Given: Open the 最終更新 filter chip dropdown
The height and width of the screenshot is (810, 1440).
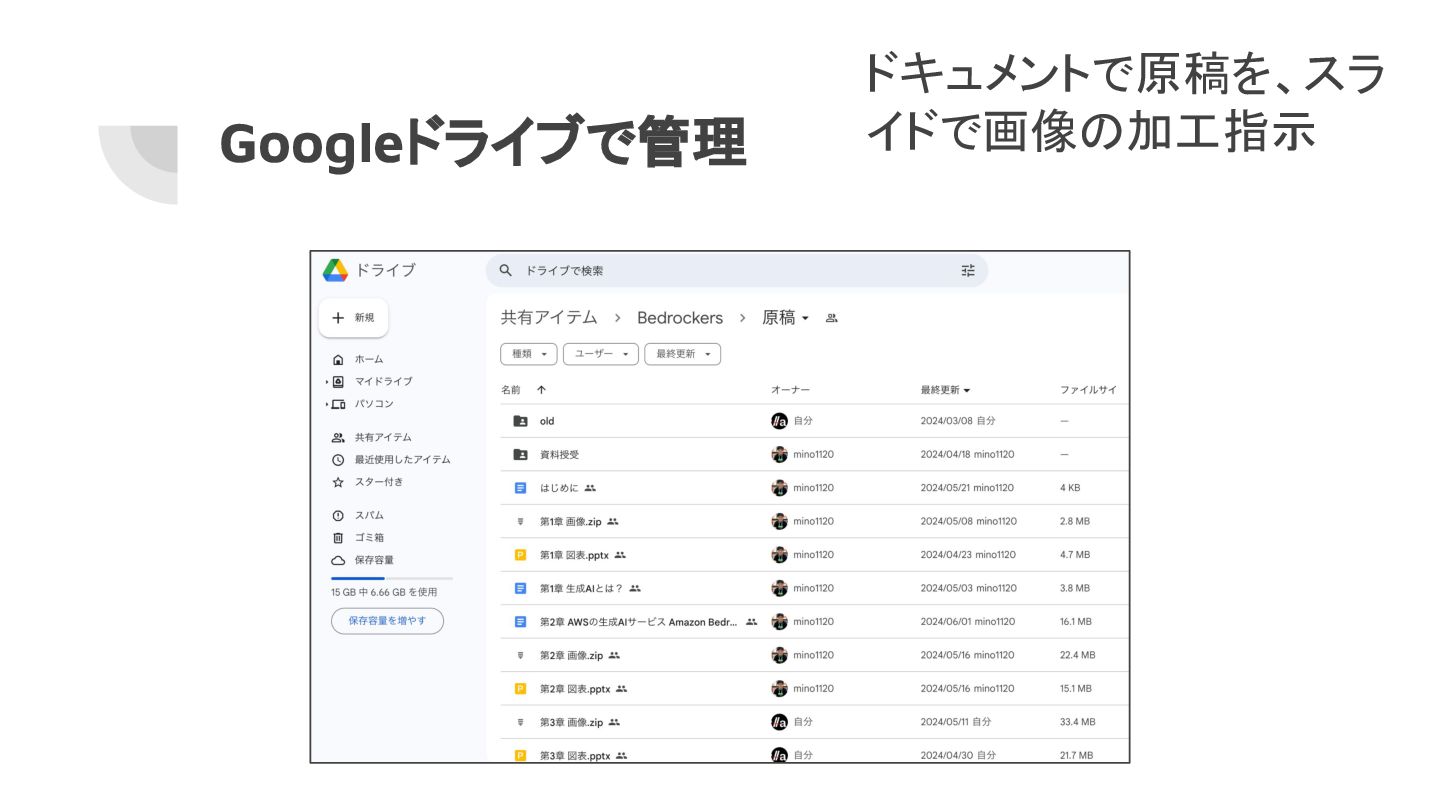Looking at the screenshot, I should tap(682, 354).
